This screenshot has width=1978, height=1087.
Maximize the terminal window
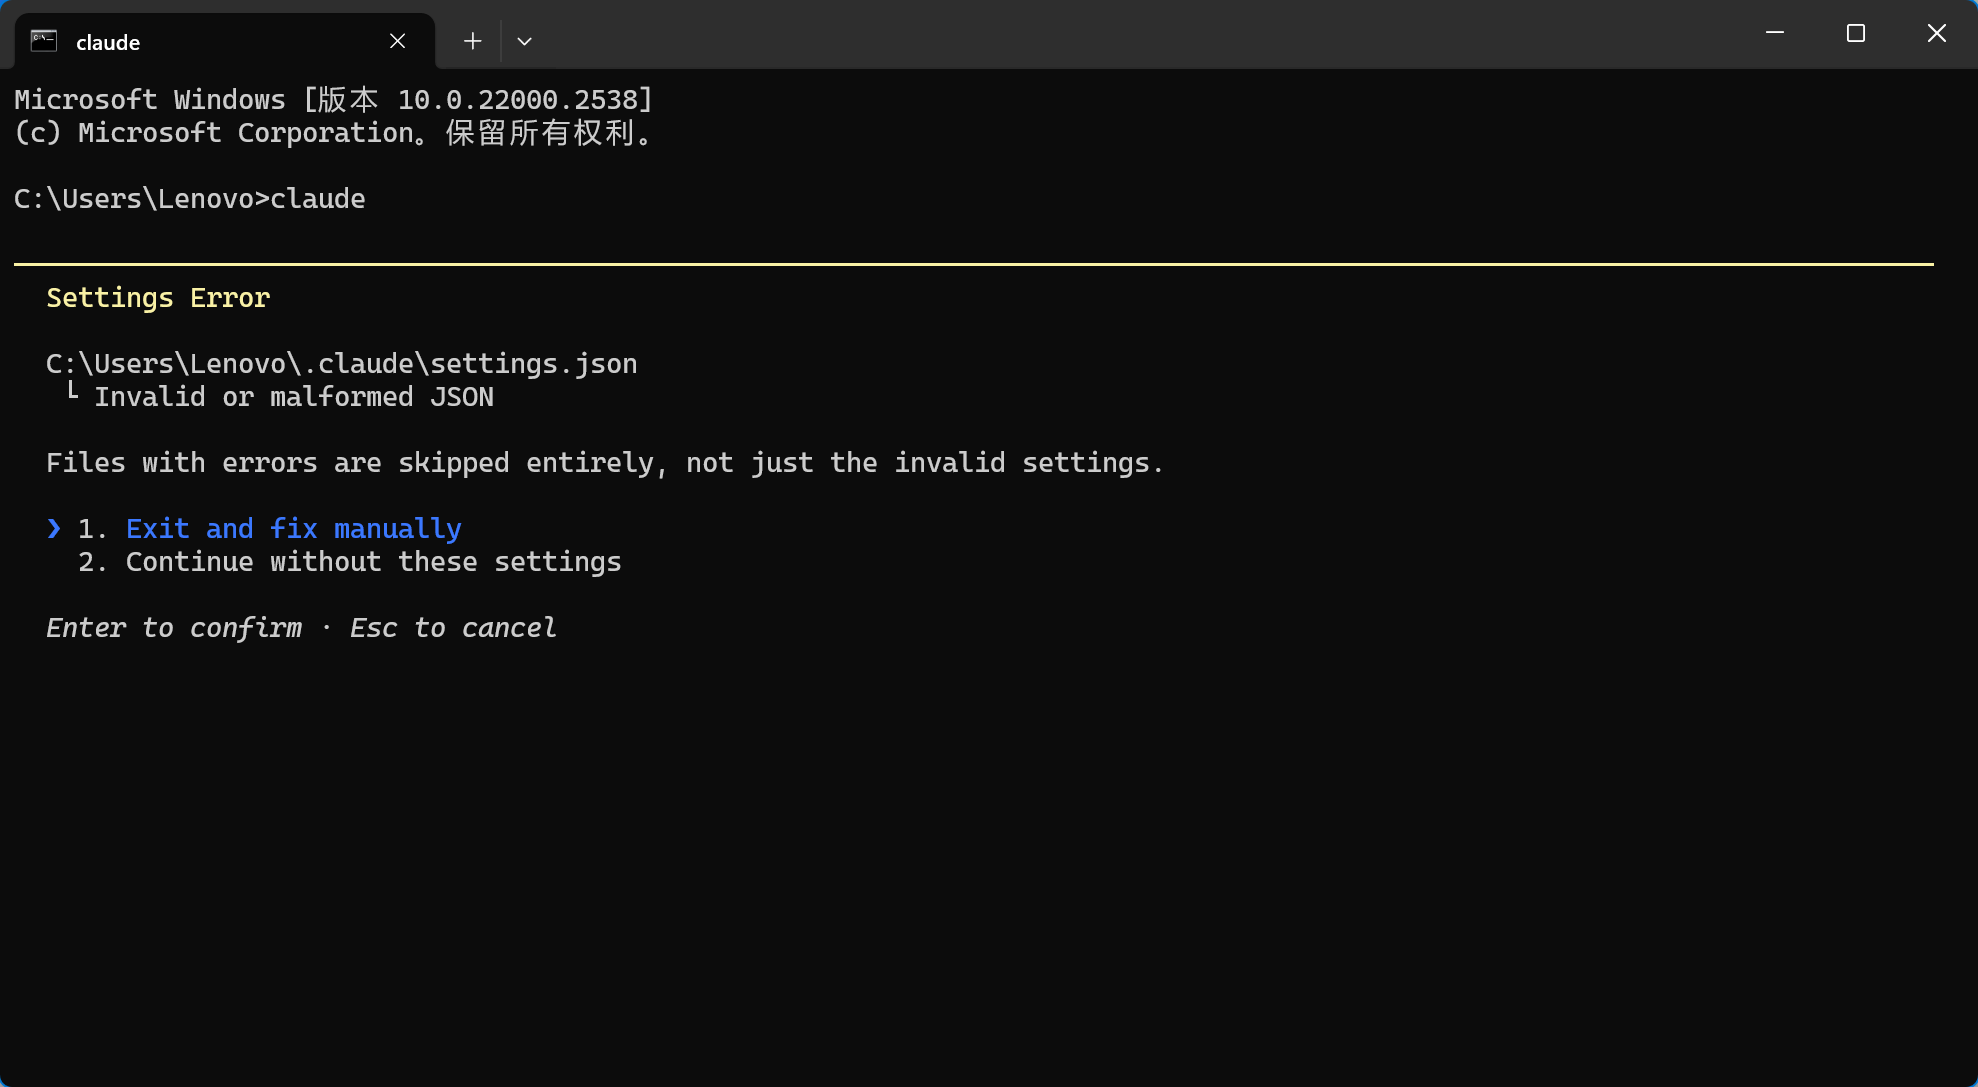pos(1856,33)
